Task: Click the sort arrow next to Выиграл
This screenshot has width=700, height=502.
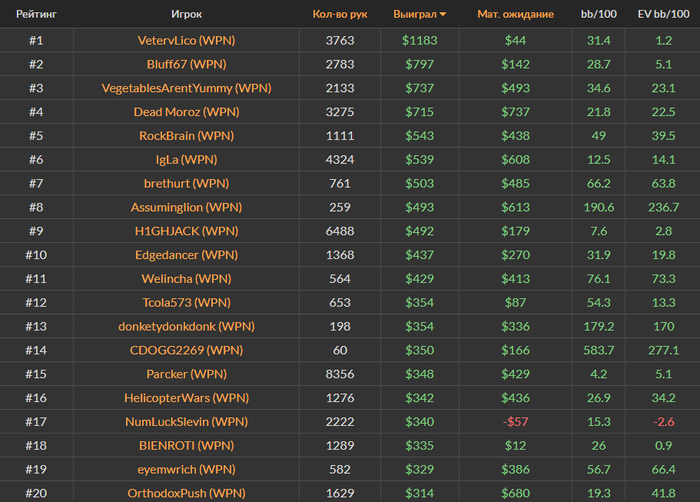Action: coord(443,15)
